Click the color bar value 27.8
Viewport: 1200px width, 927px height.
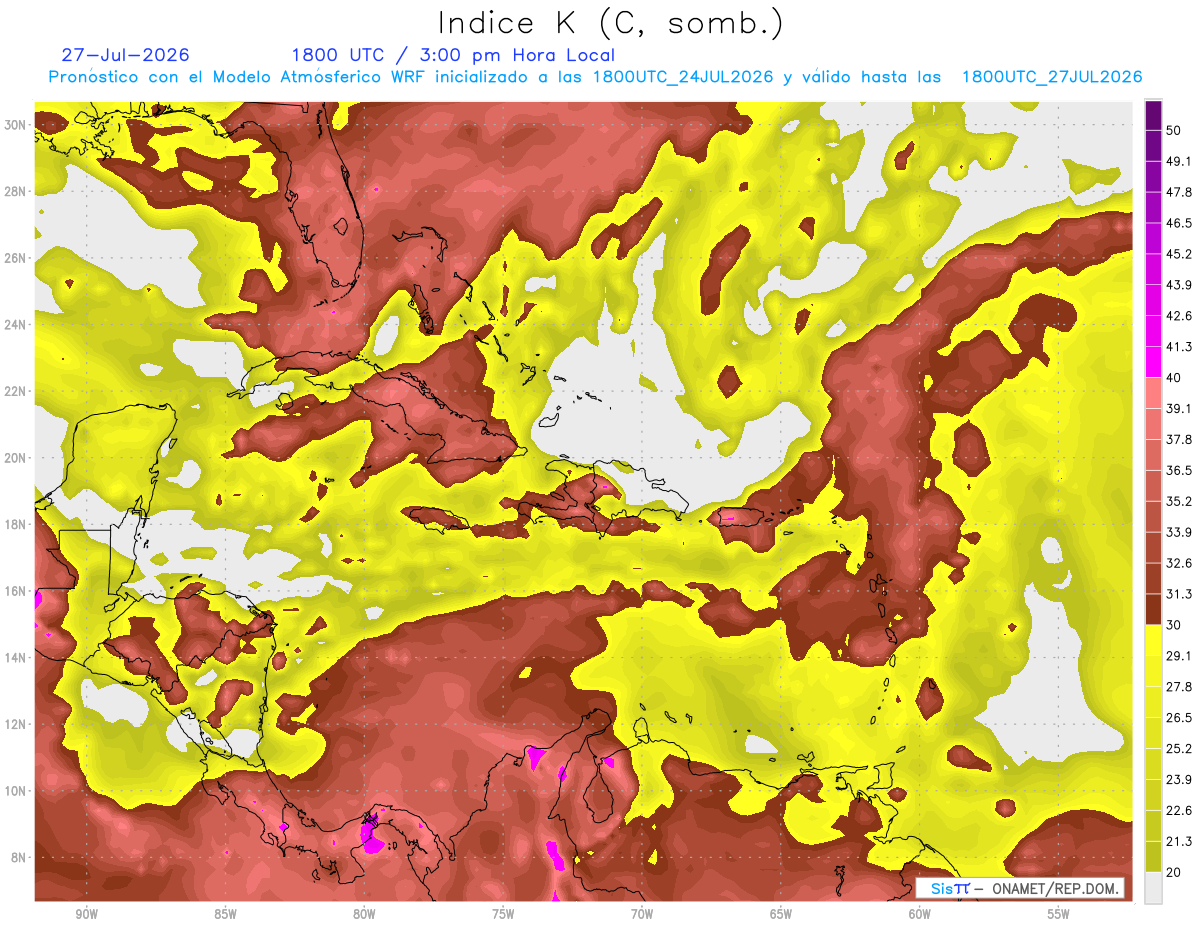click(x=1180, y=687)
